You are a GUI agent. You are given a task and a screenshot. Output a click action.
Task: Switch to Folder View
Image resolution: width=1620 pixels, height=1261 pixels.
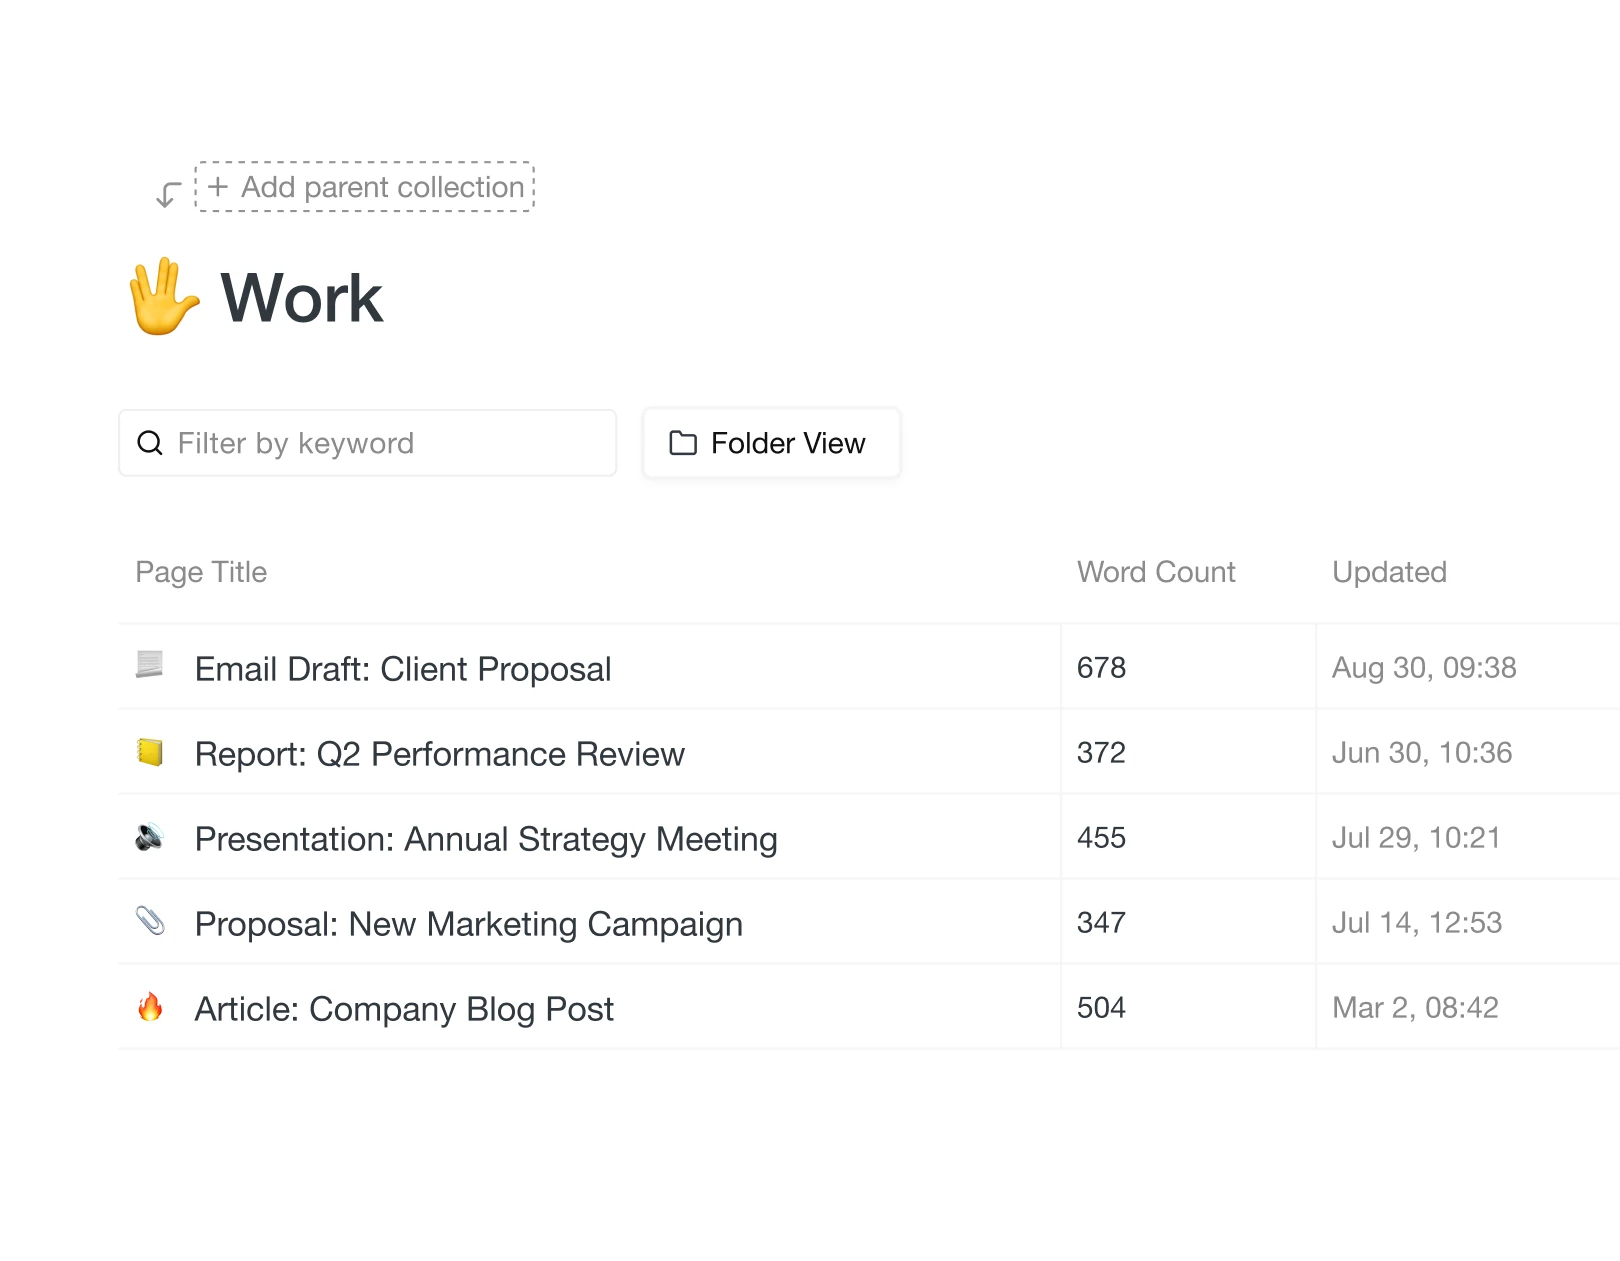(771, 443)
